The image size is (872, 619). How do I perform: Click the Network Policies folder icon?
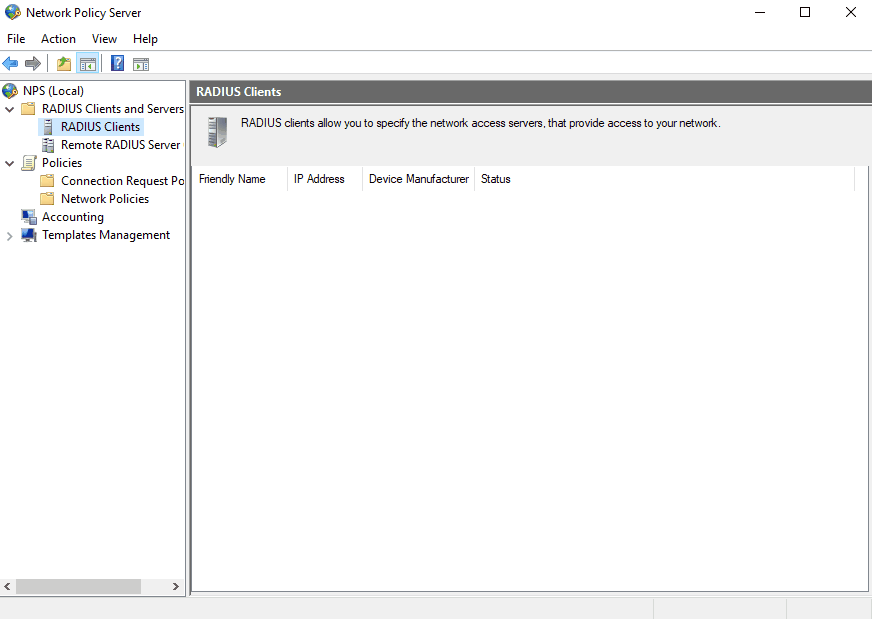click(47, 199)
